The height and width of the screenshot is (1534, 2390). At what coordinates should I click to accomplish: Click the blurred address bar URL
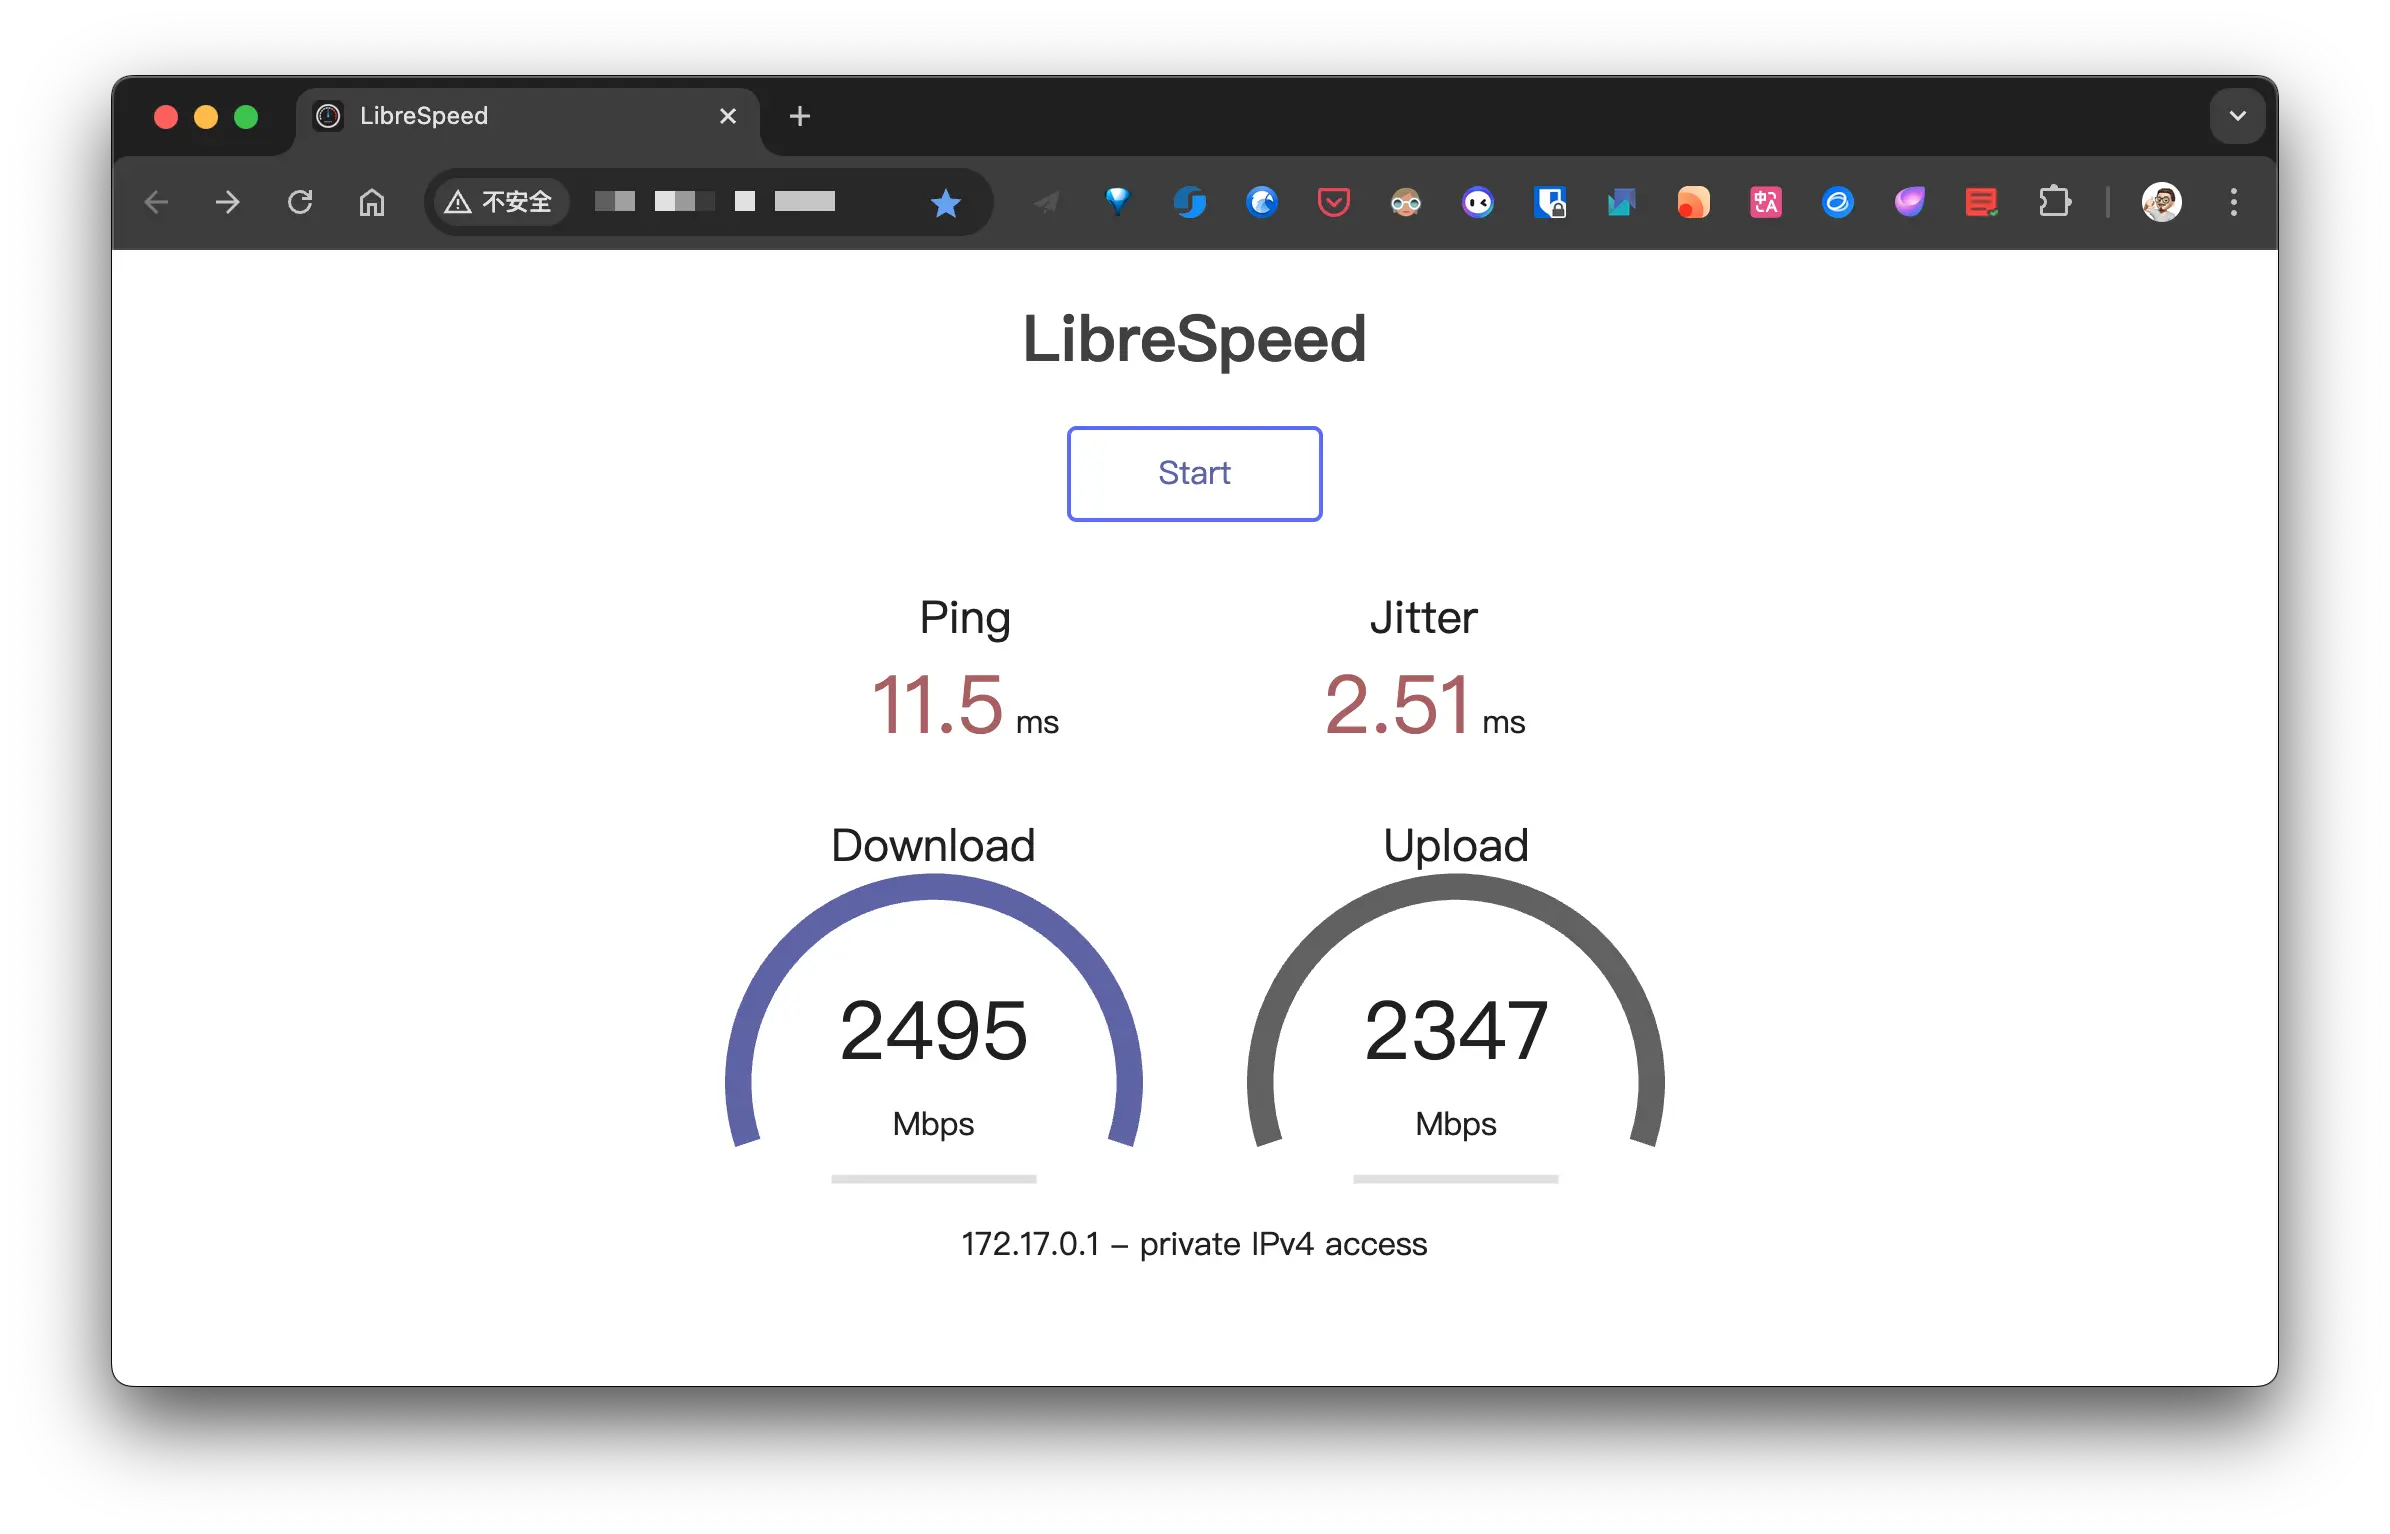coord(715,203)
